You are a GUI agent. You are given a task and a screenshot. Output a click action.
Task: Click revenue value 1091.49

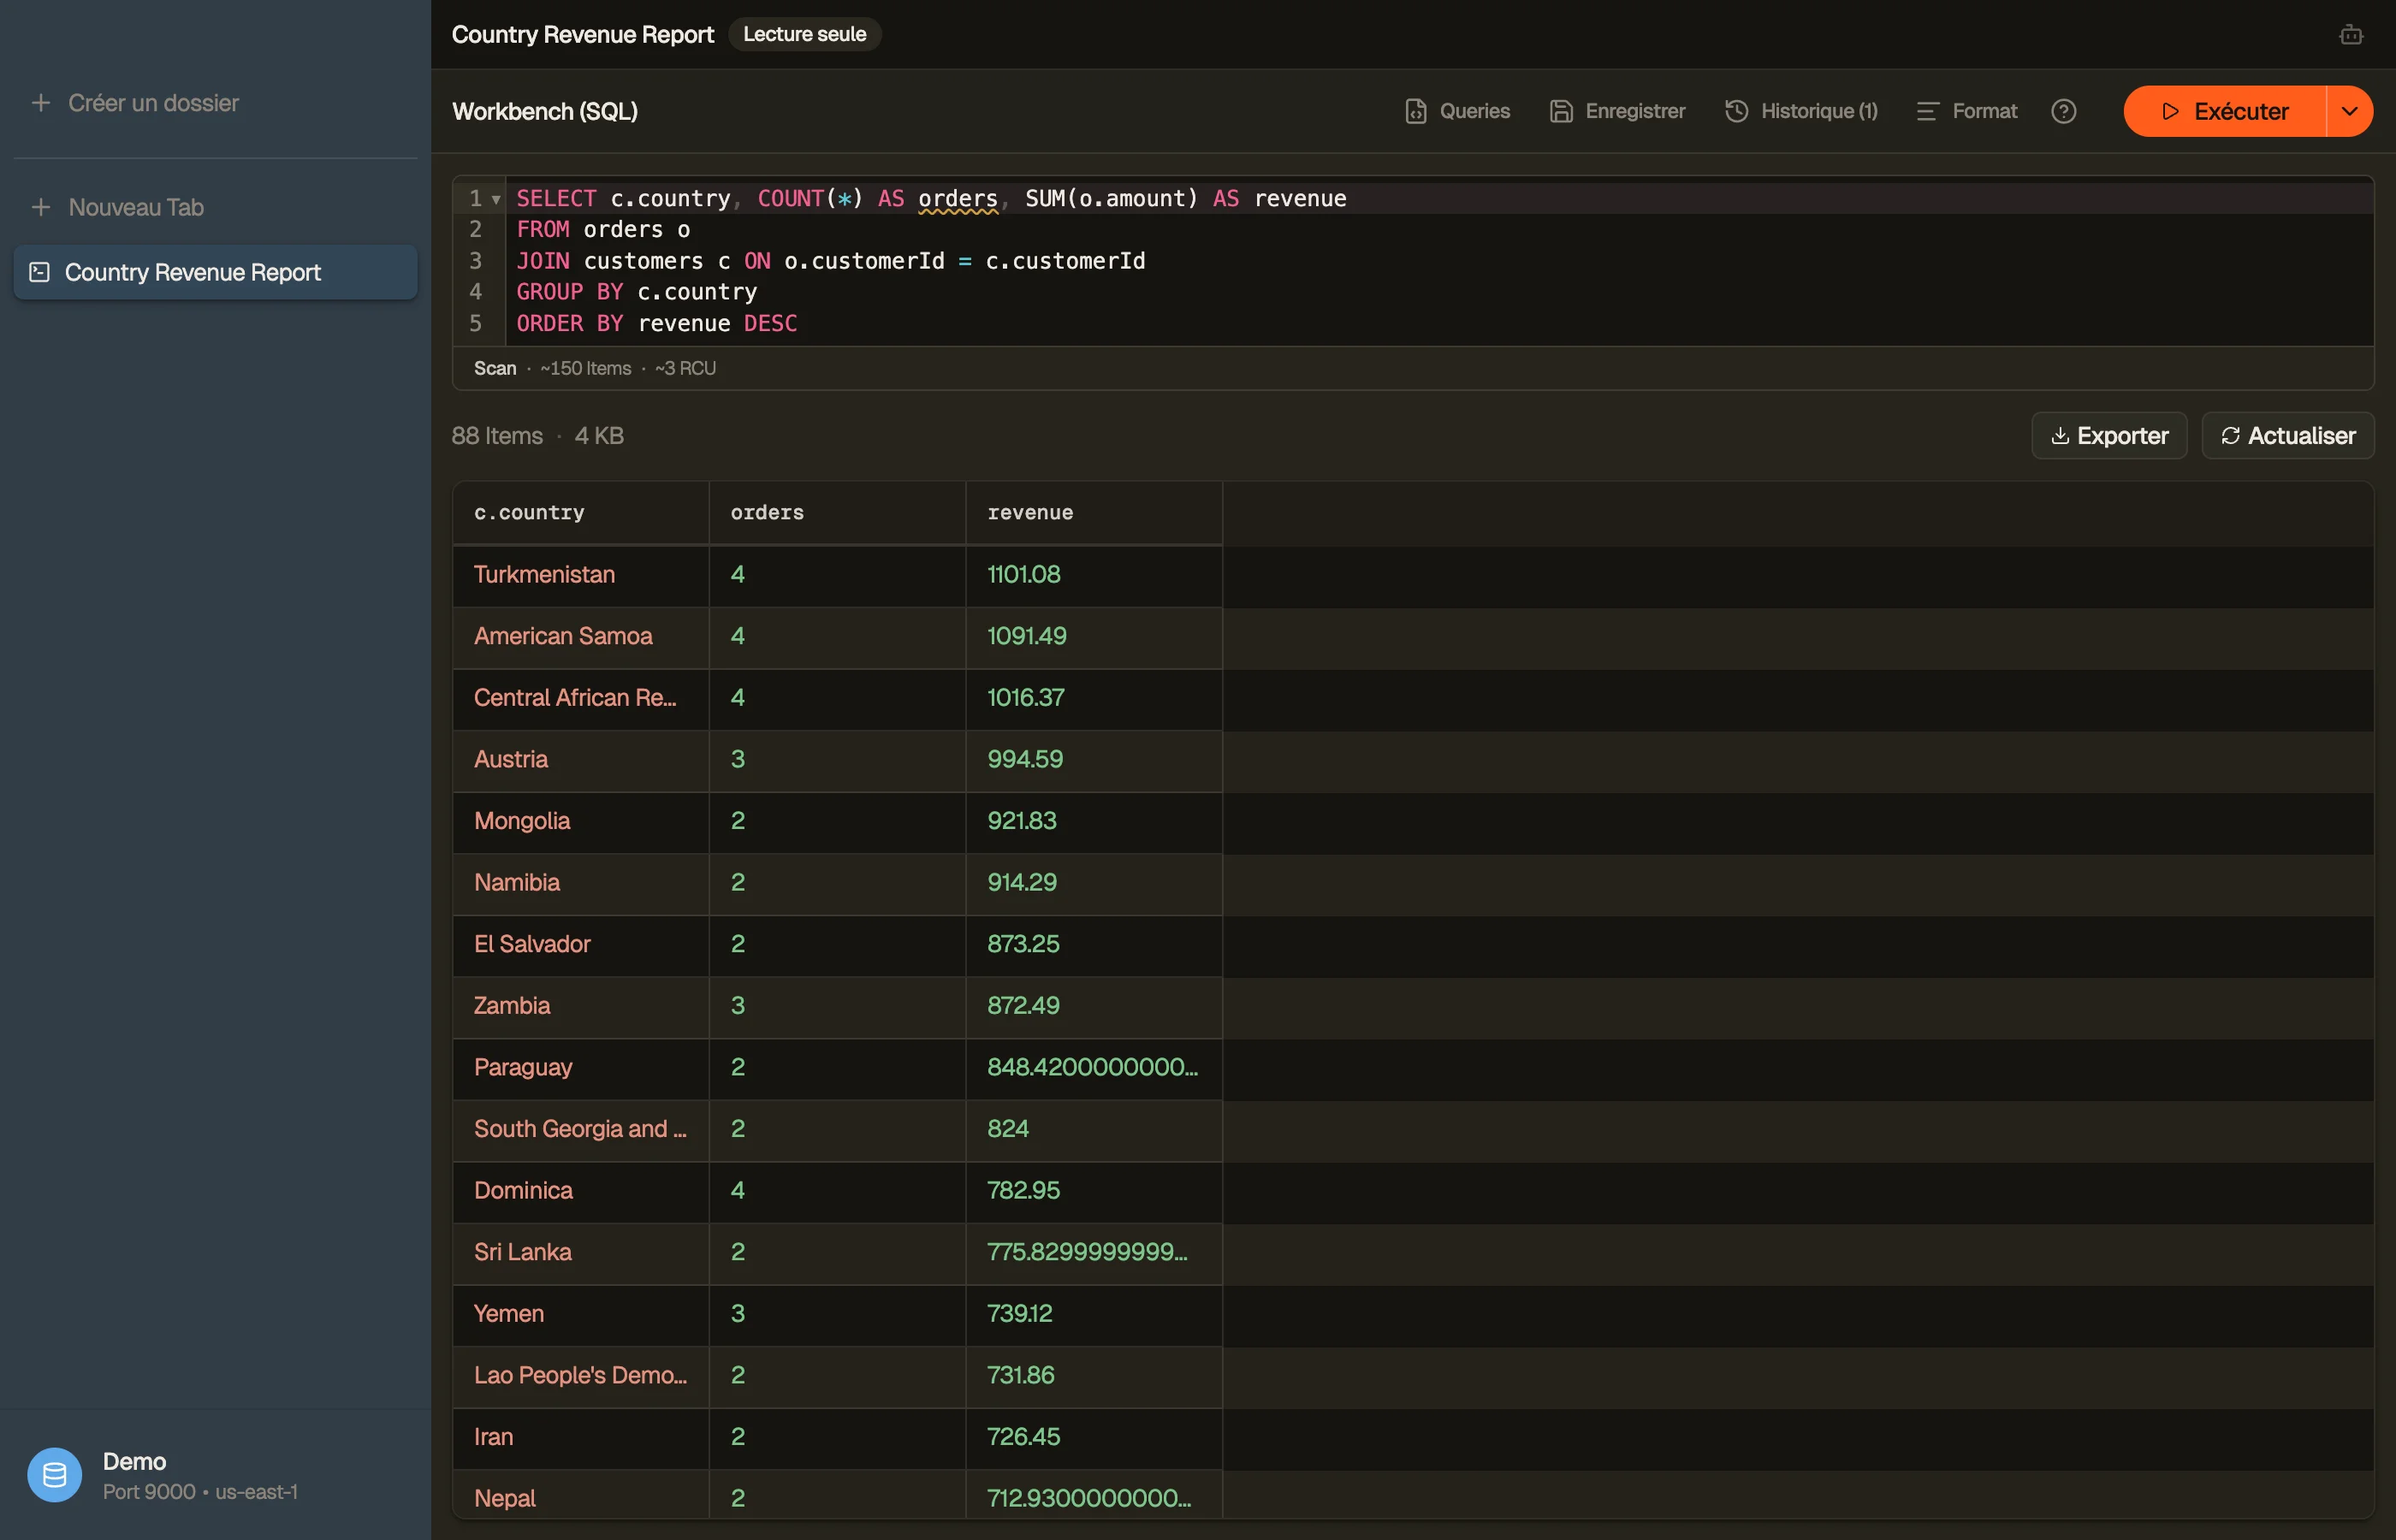pyautogui.click(x=1027, y=636)
